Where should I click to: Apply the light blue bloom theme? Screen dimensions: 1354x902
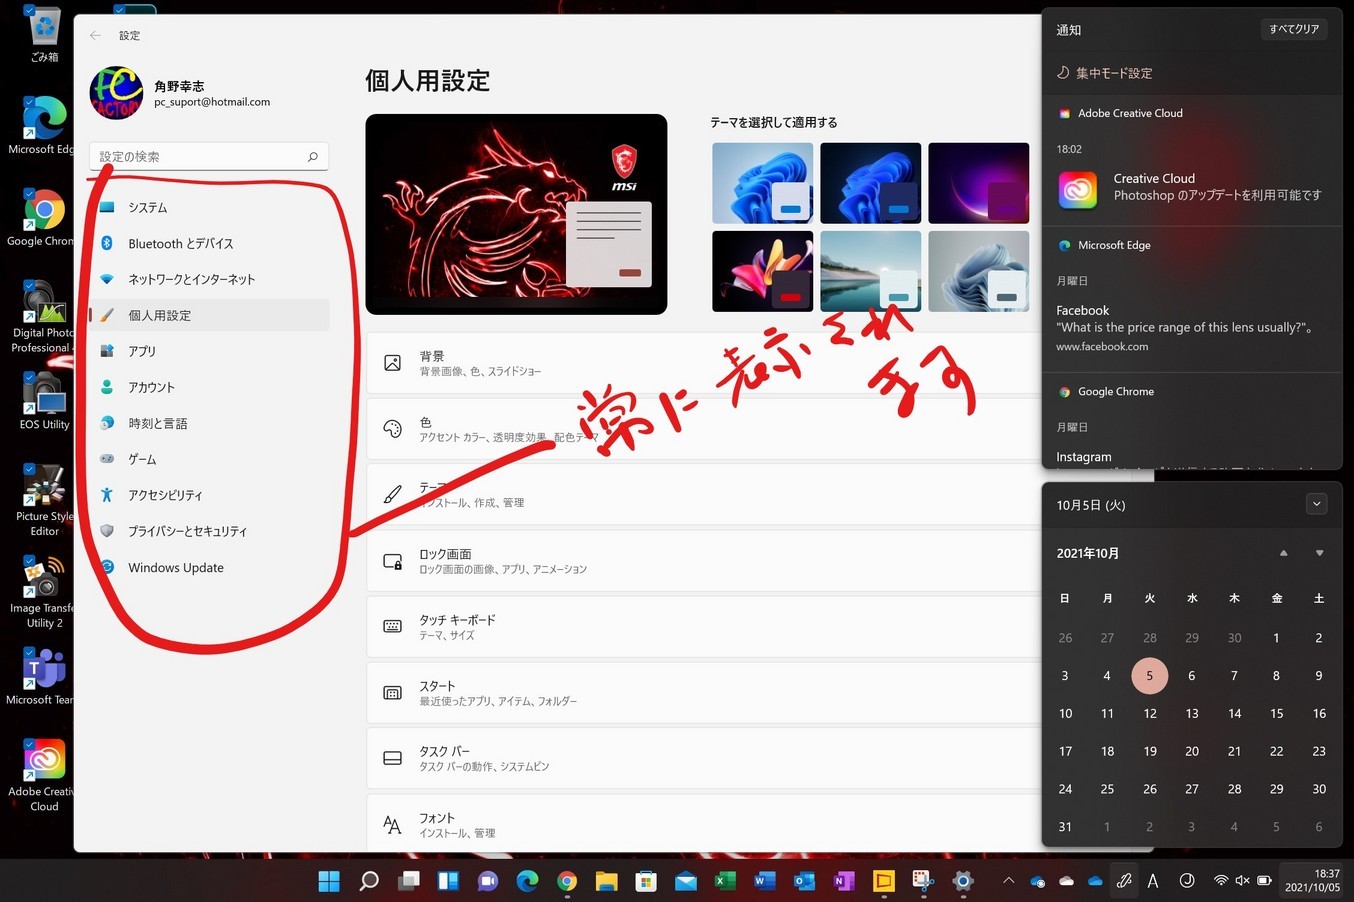coord(762,183)
